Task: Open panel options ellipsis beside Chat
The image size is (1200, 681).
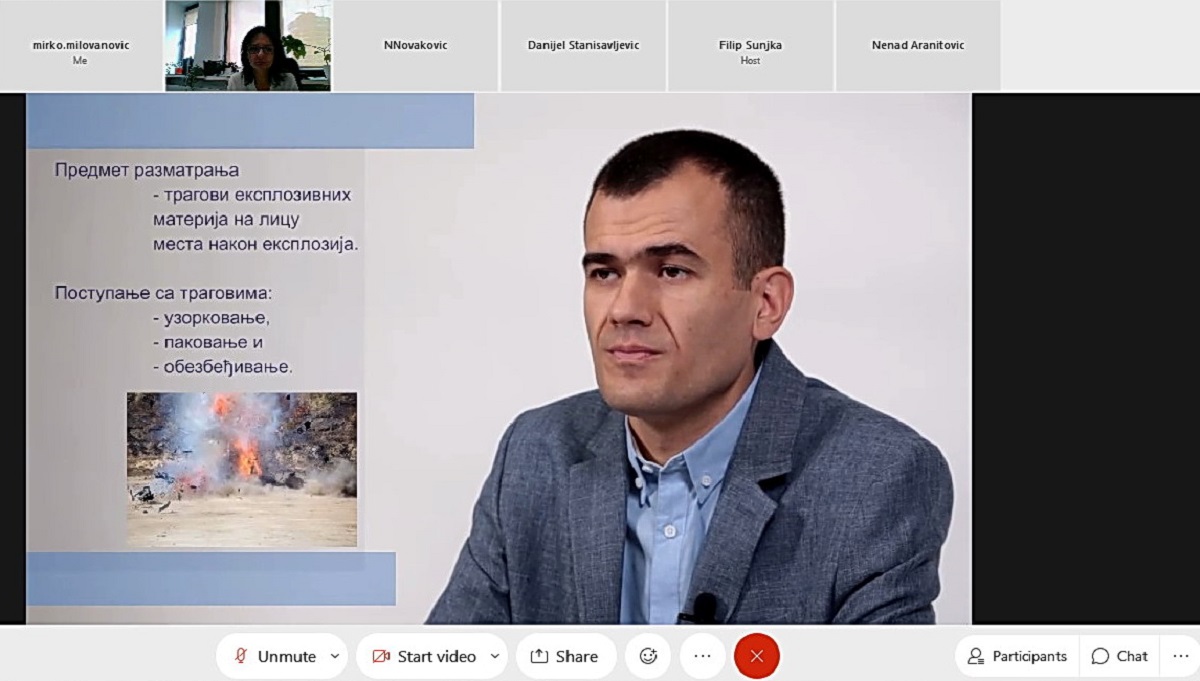Action: point(1180,656)
